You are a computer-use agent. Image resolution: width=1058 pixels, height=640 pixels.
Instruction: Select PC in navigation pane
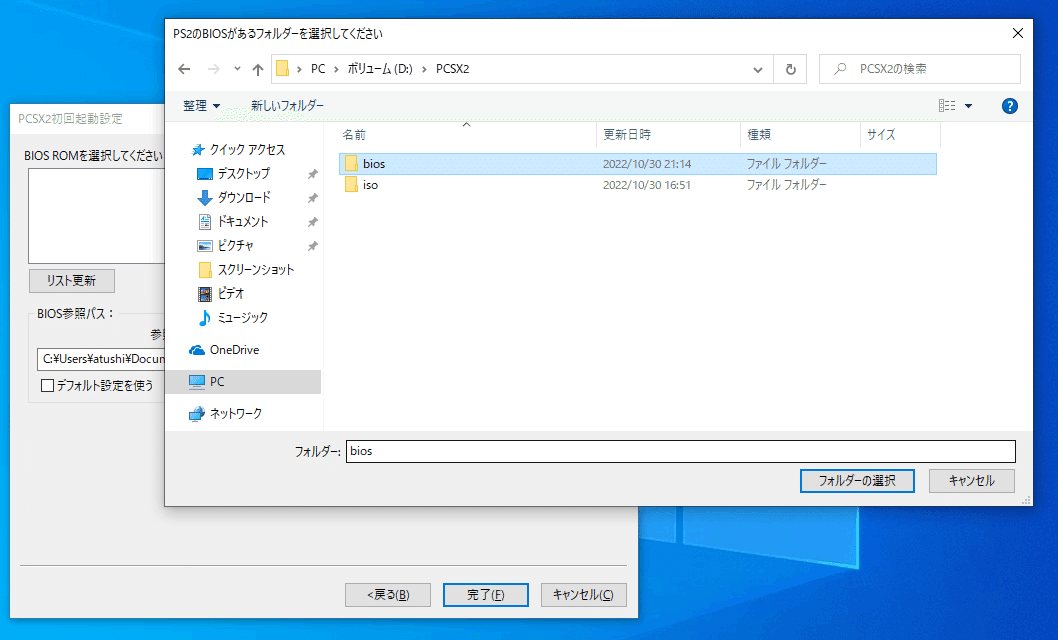(x=244, y=382)
